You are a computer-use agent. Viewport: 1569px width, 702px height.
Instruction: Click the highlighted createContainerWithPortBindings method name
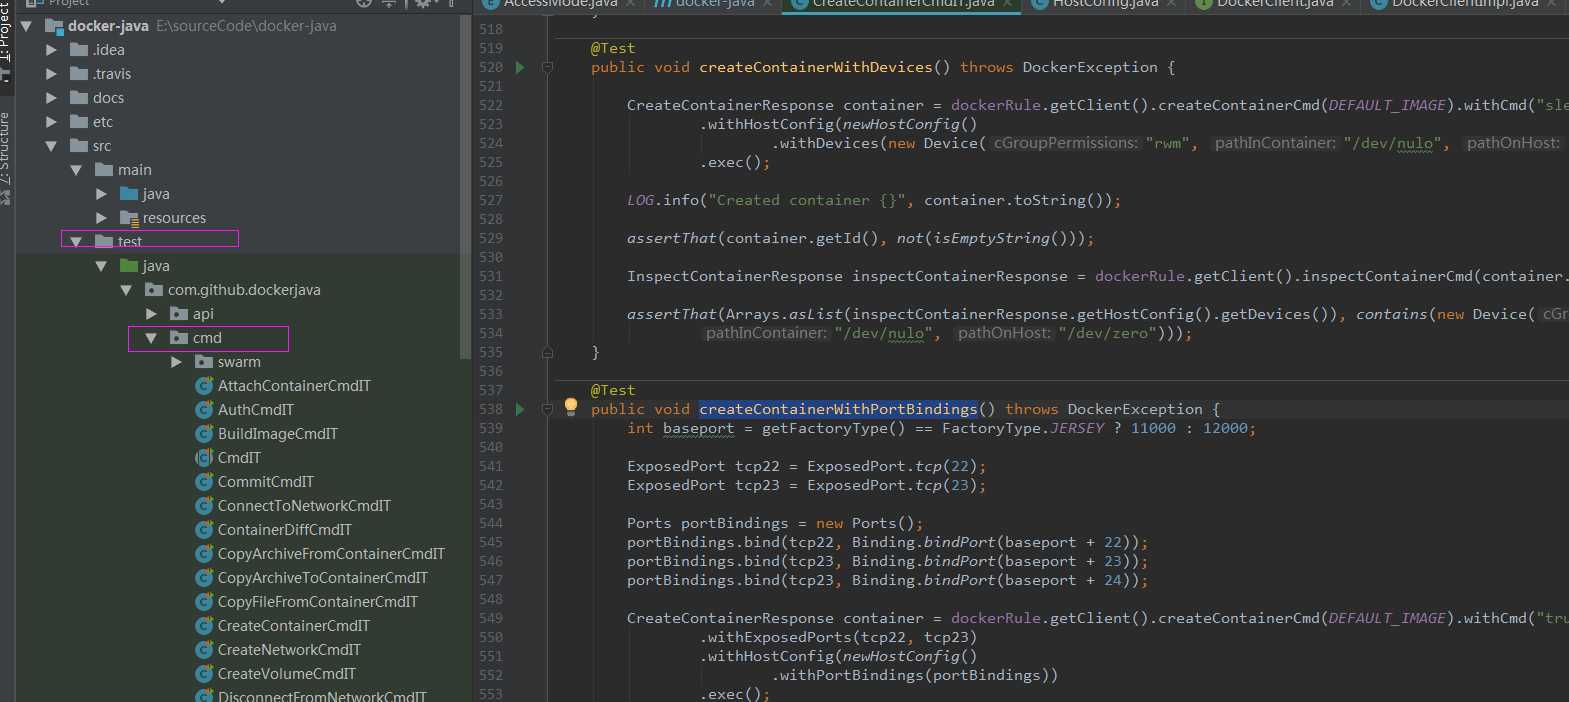838,409
